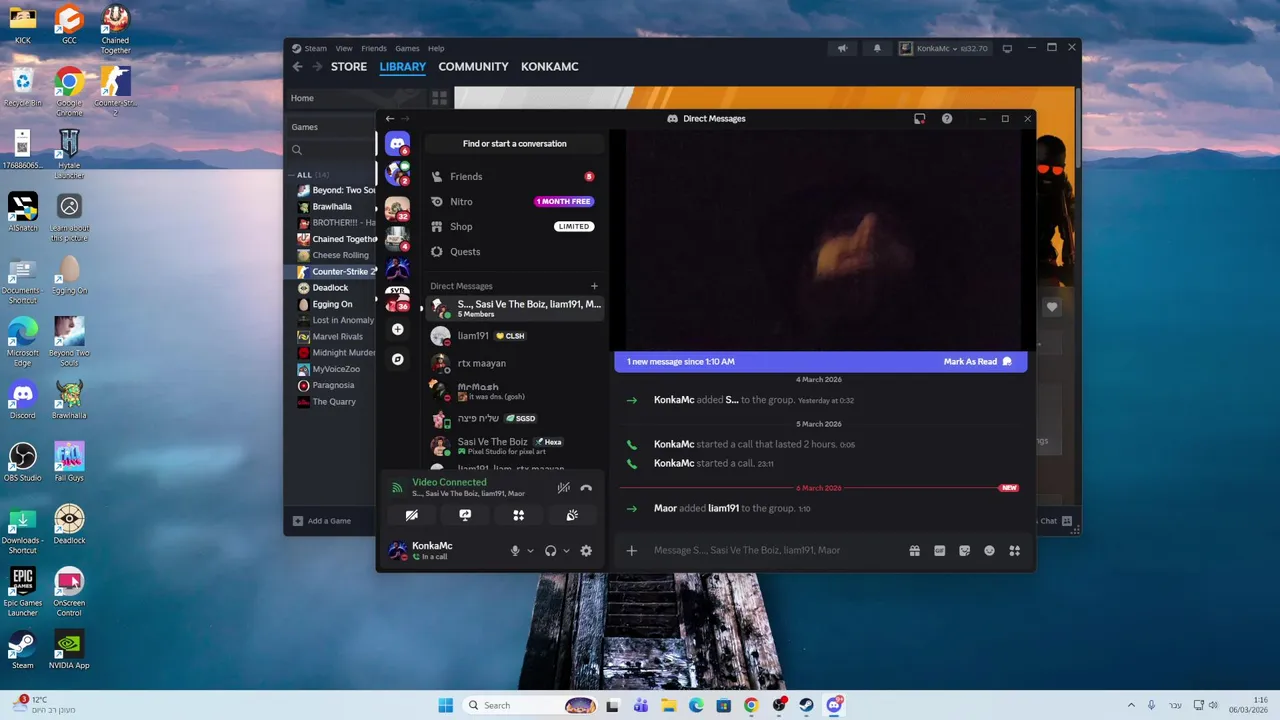
Task: Select Deadlock in Steam library
Action: point(330,288)
